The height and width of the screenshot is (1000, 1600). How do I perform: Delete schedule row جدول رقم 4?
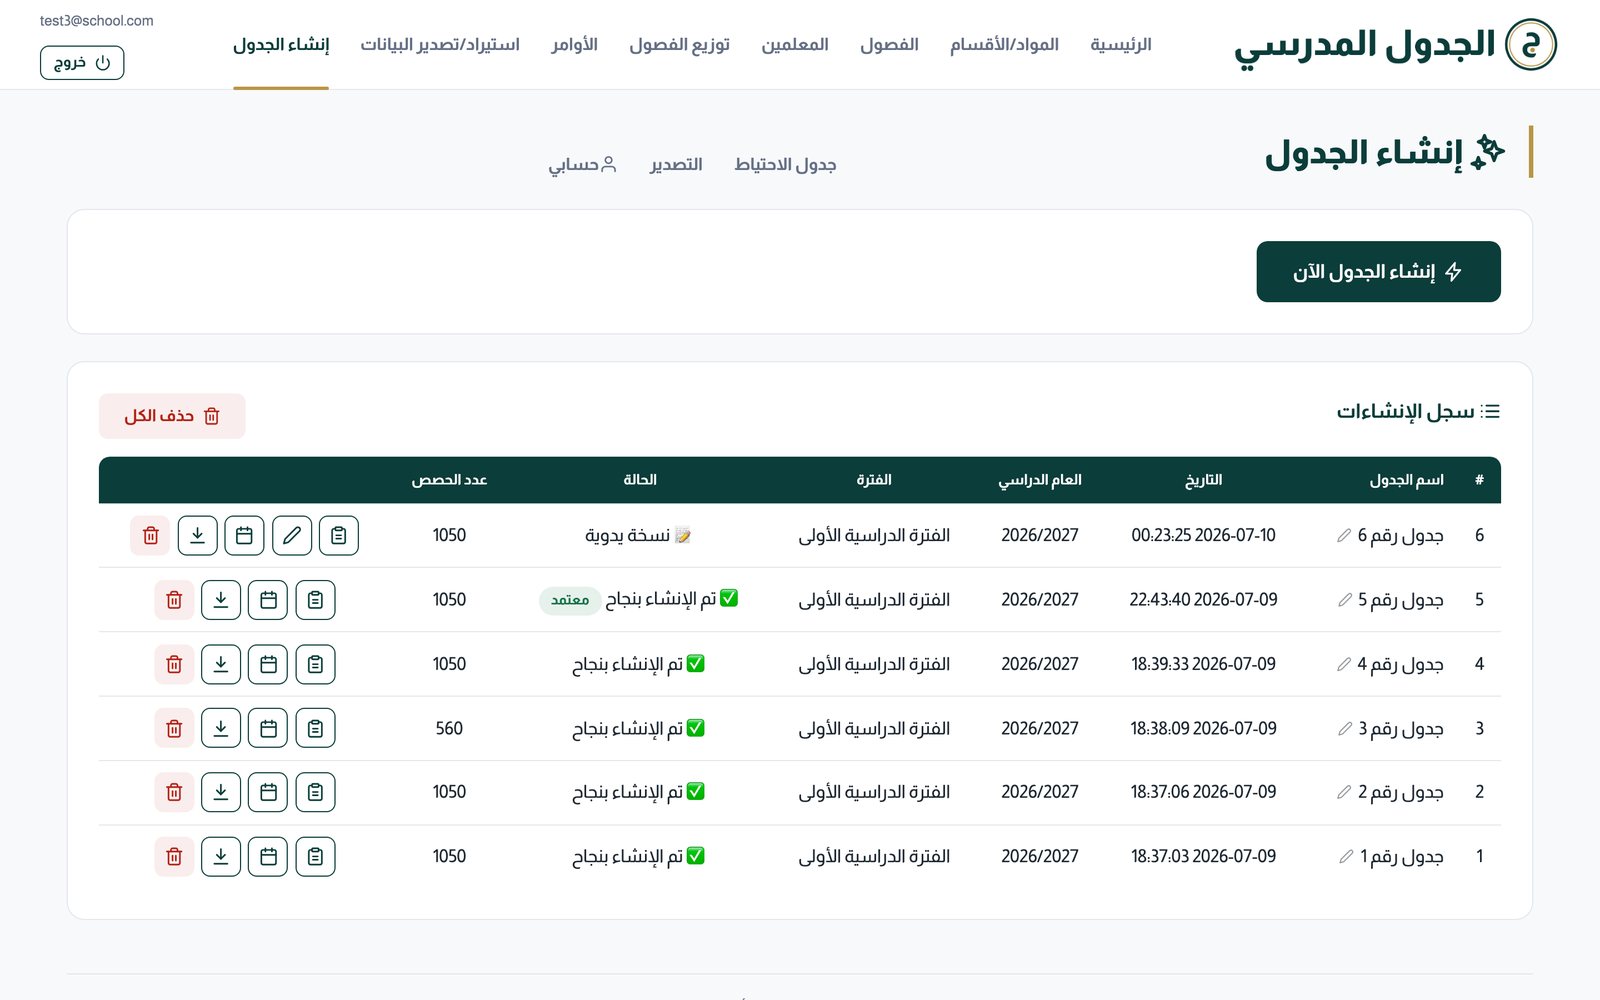coord(174,664)
